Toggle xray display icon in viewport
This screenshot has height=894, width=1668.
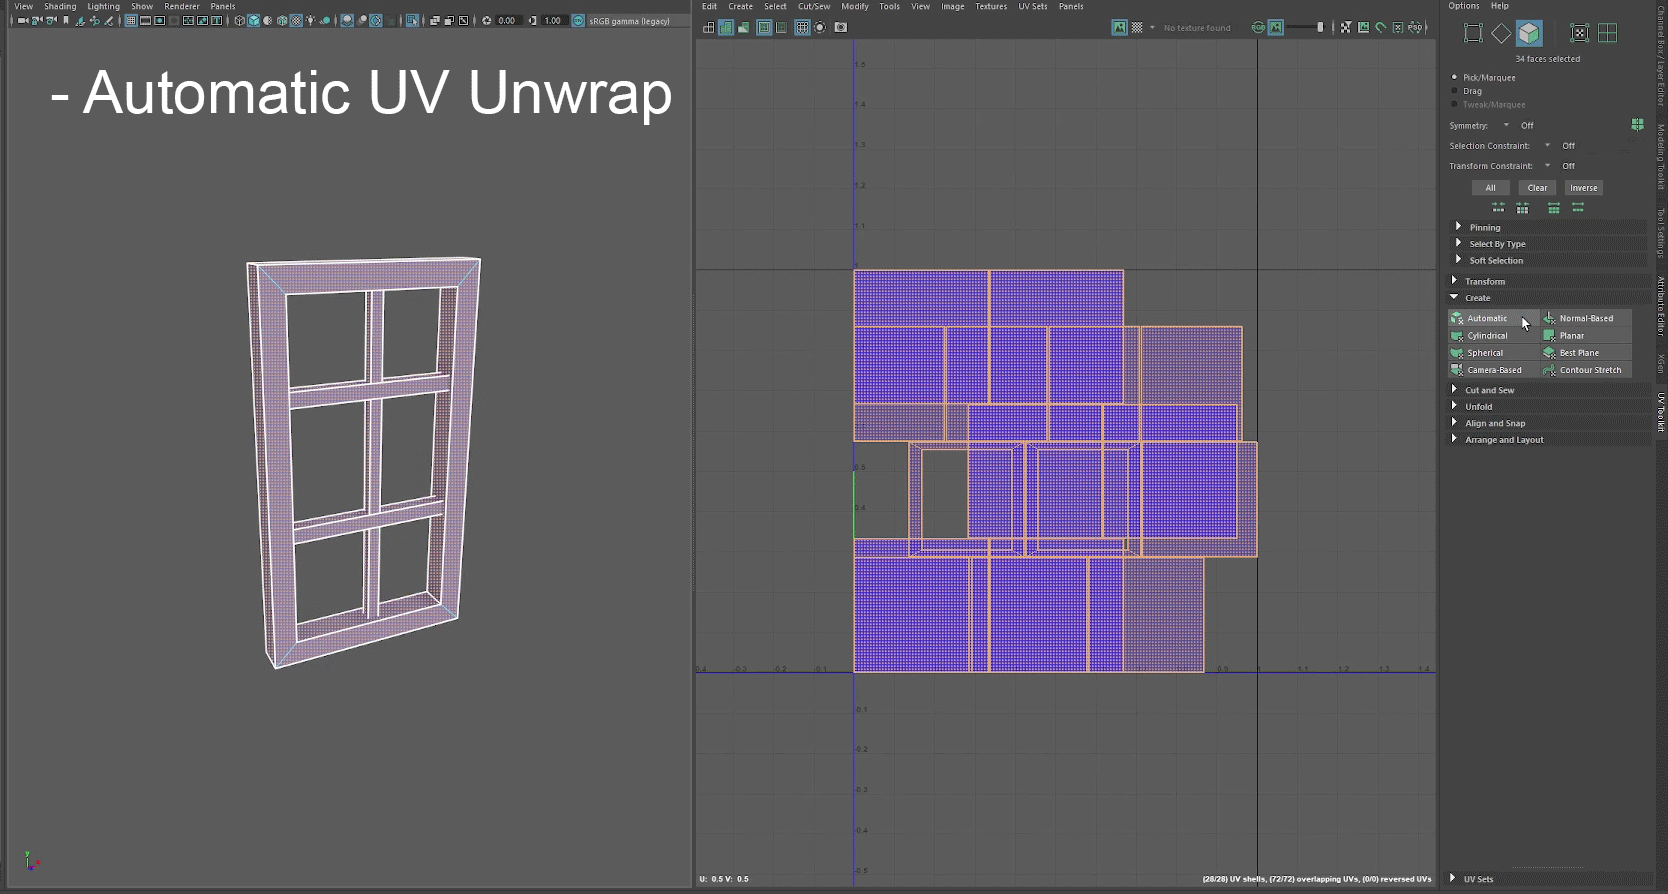435,20
